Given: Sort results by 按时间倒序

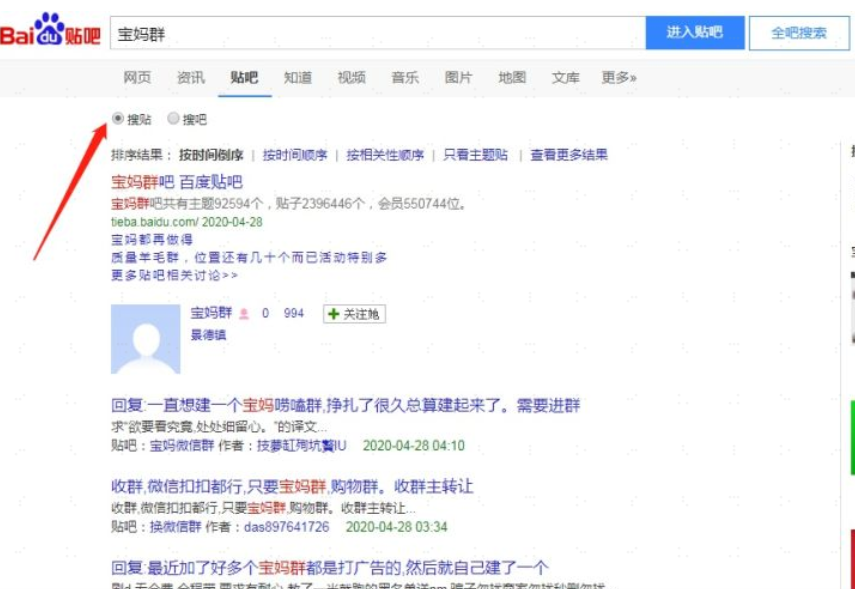Looking at the screenshot, I should [211, 155].
